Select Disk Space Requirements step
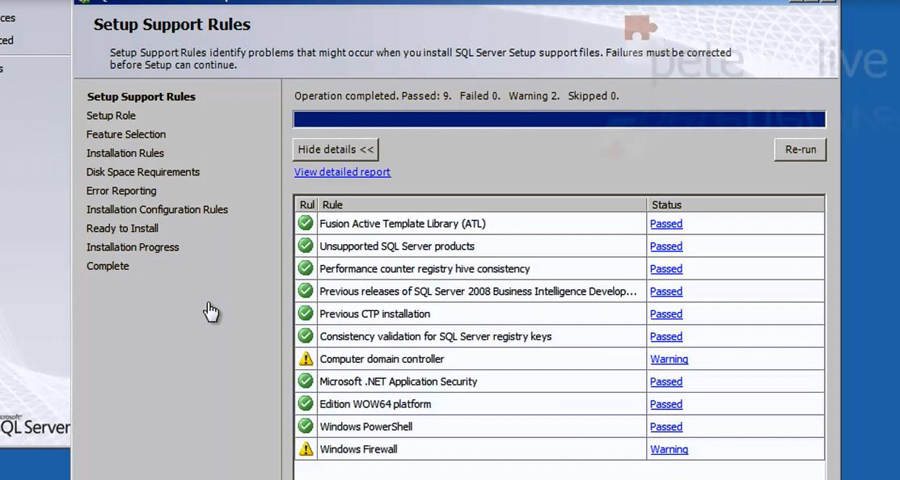900x480 pixels. [x=143, y=172]
